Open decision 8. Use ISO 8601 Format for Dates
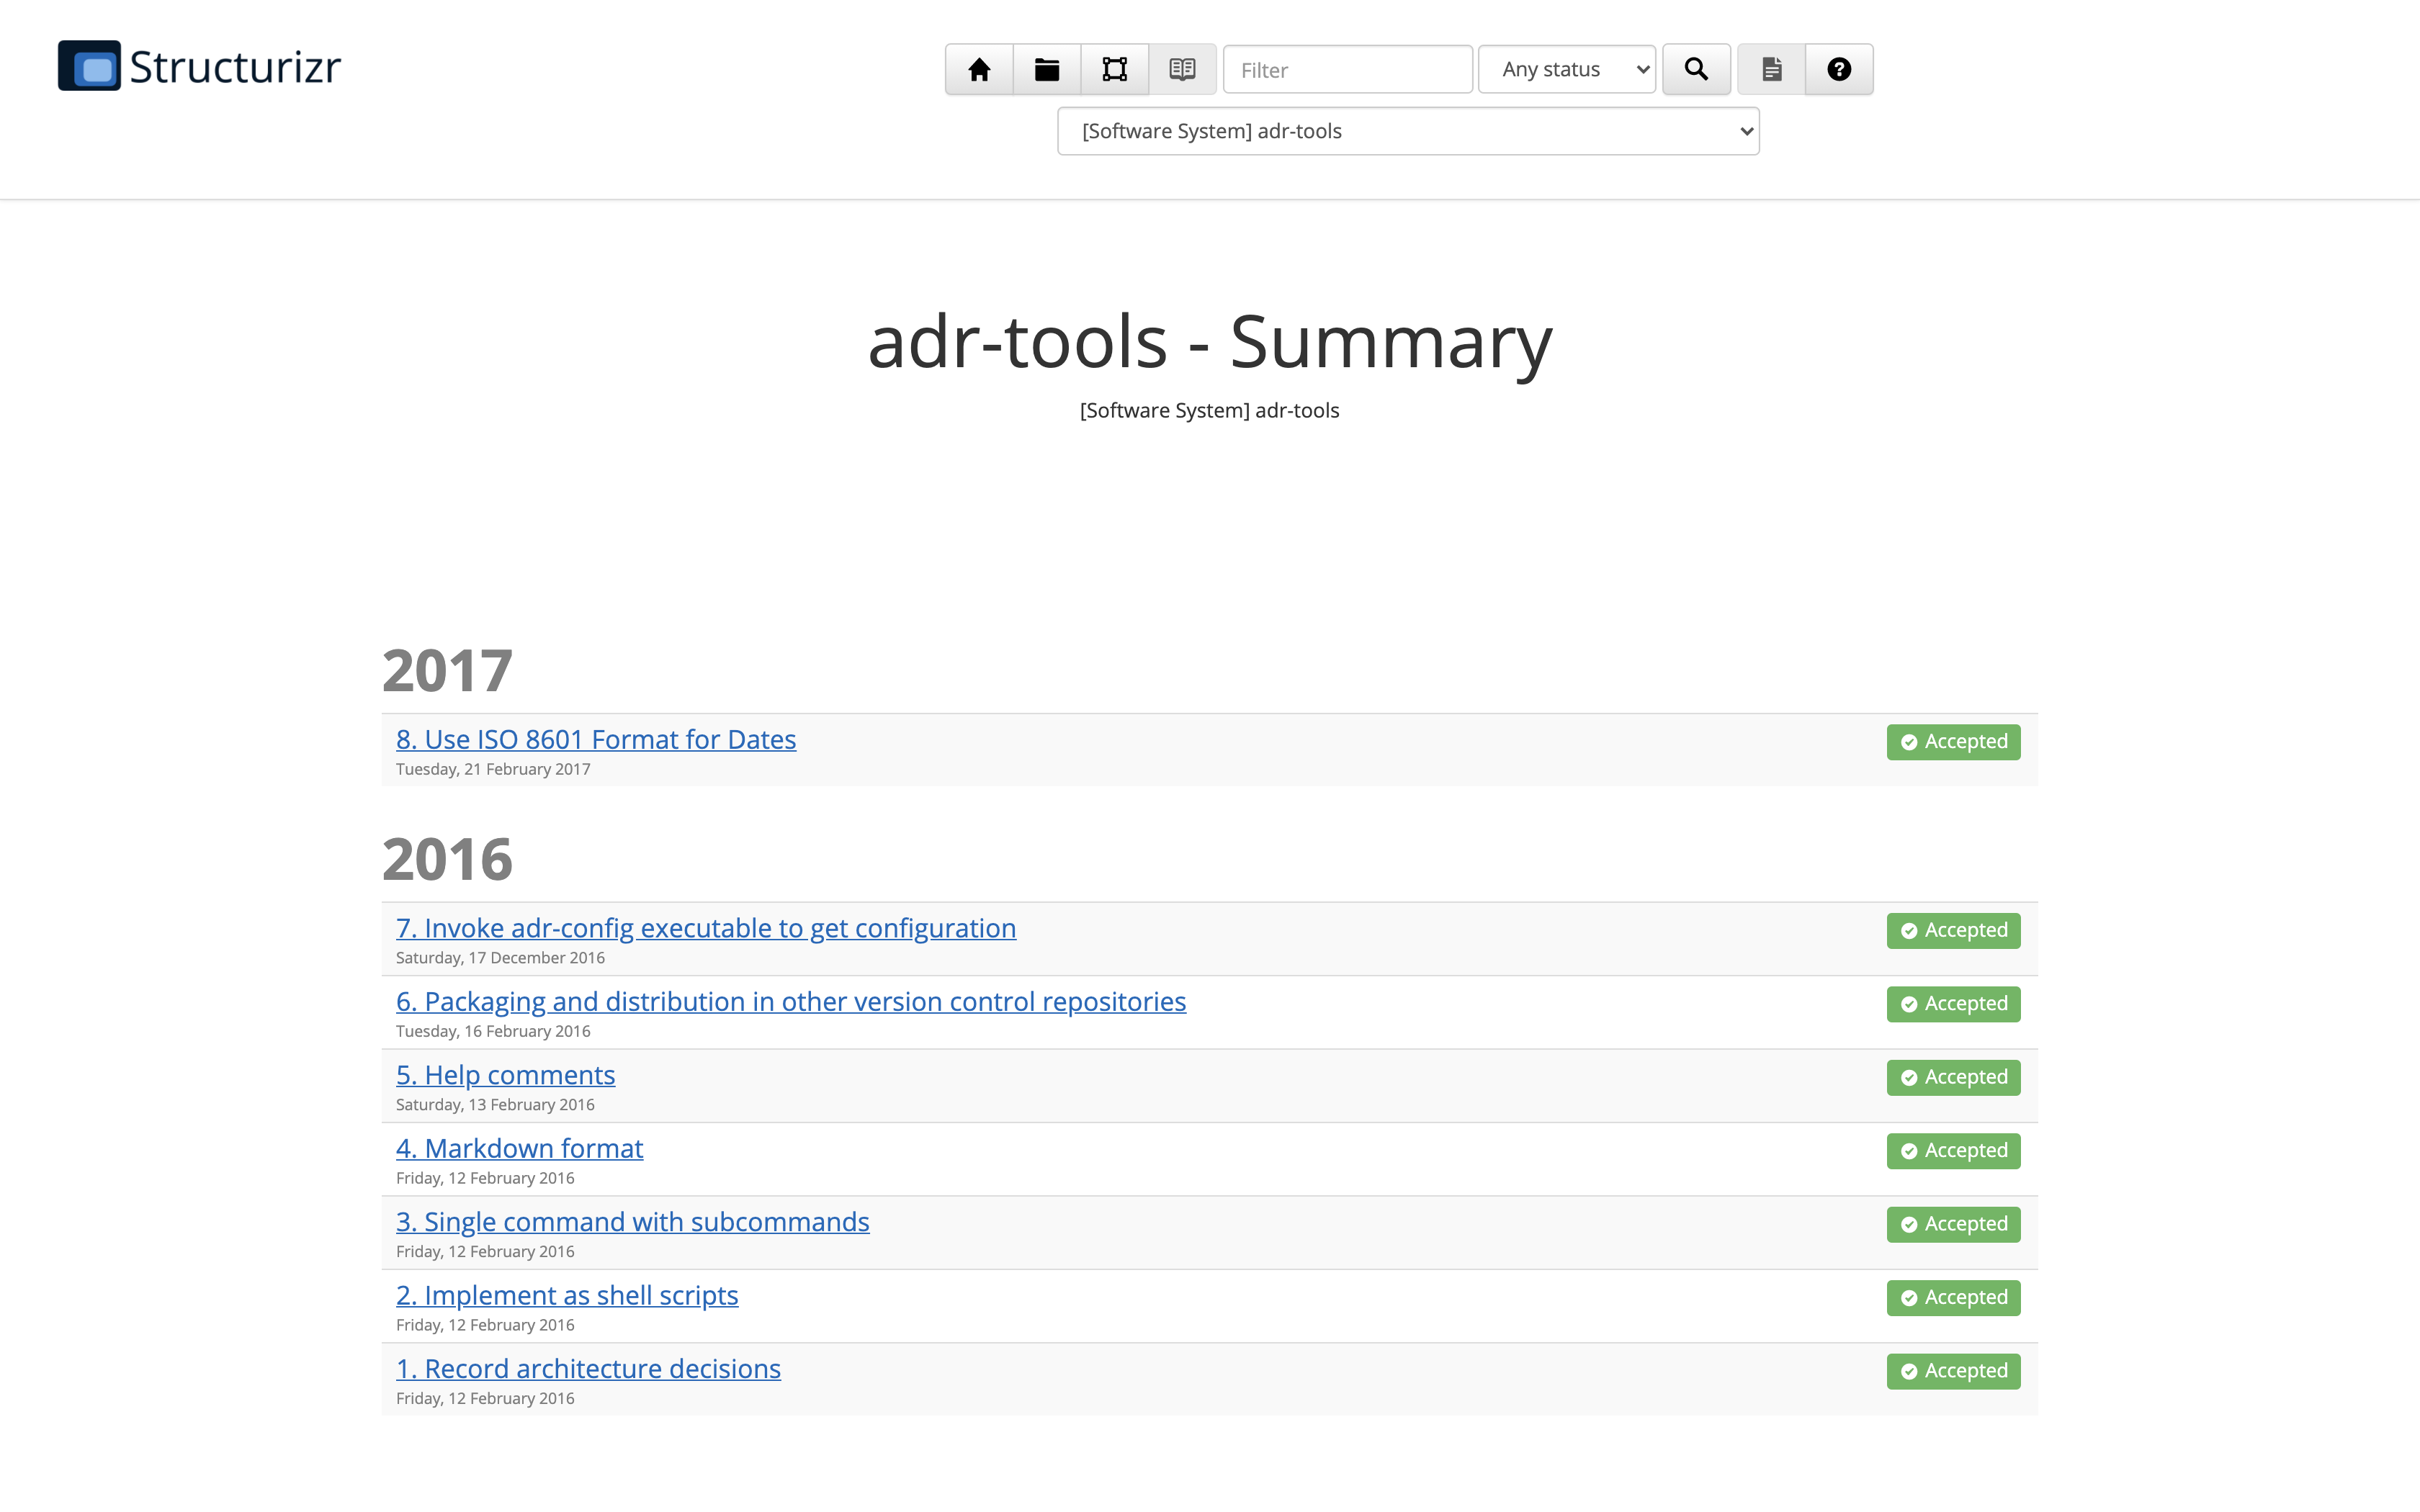2420x1512 pixels. 595,739
